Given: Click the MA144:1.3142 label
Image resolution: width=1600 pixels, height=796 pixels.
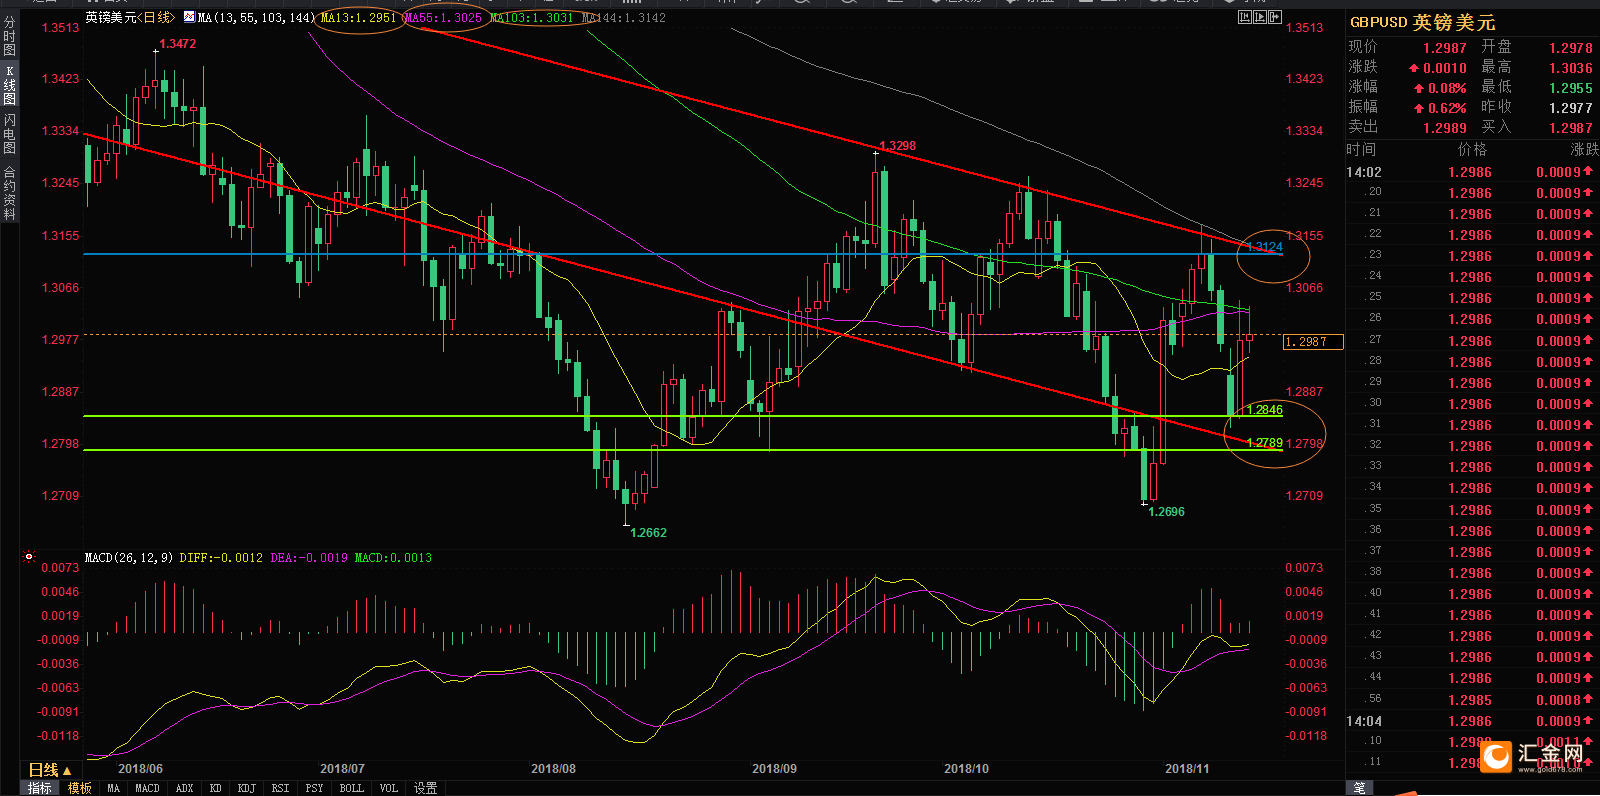Looking at the screenshot, I should [624, 18].
